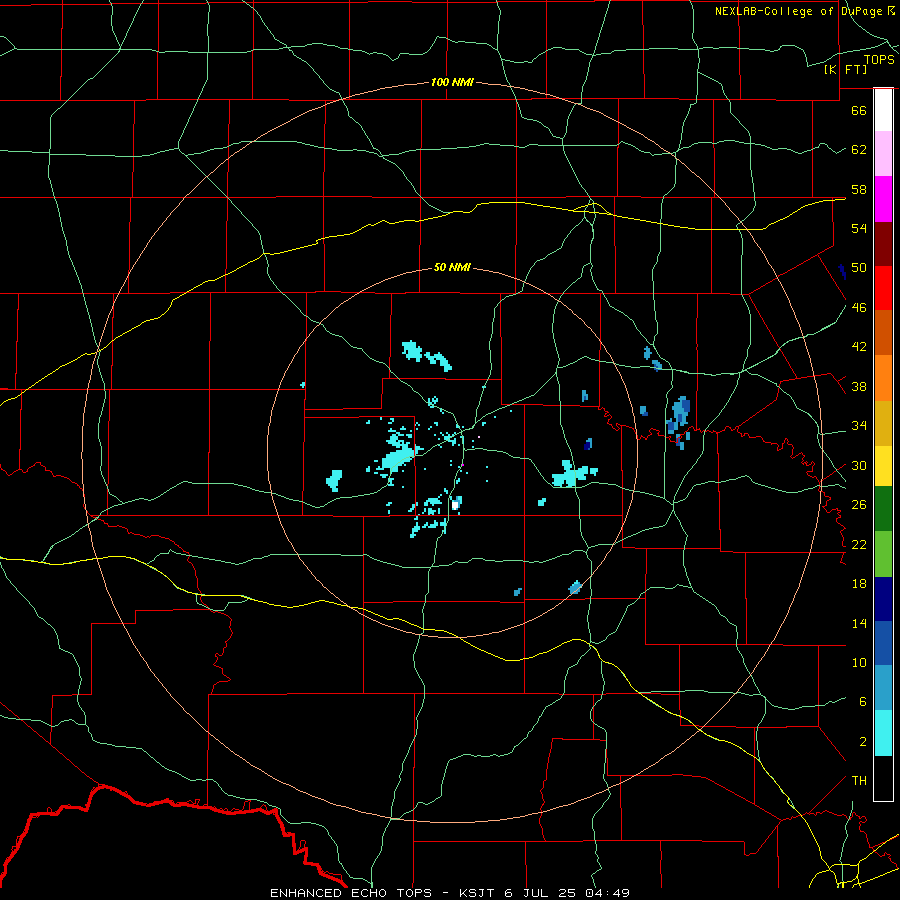Click the [K FT] units label
Screen dimensions: 900x900
coord(845,69)
